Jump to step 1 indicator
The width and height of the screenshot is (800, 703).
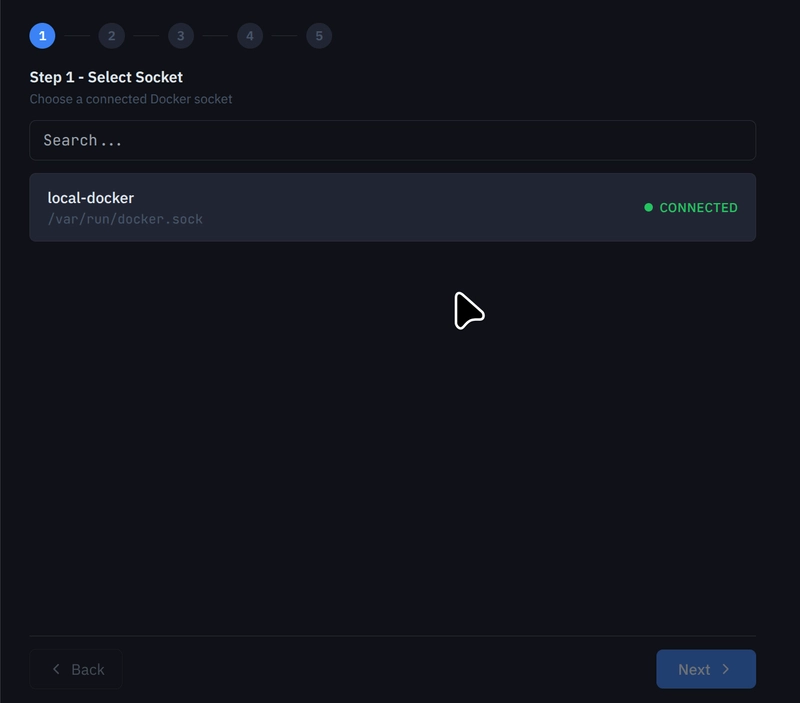pyautogui.click(x=42, y=36)
